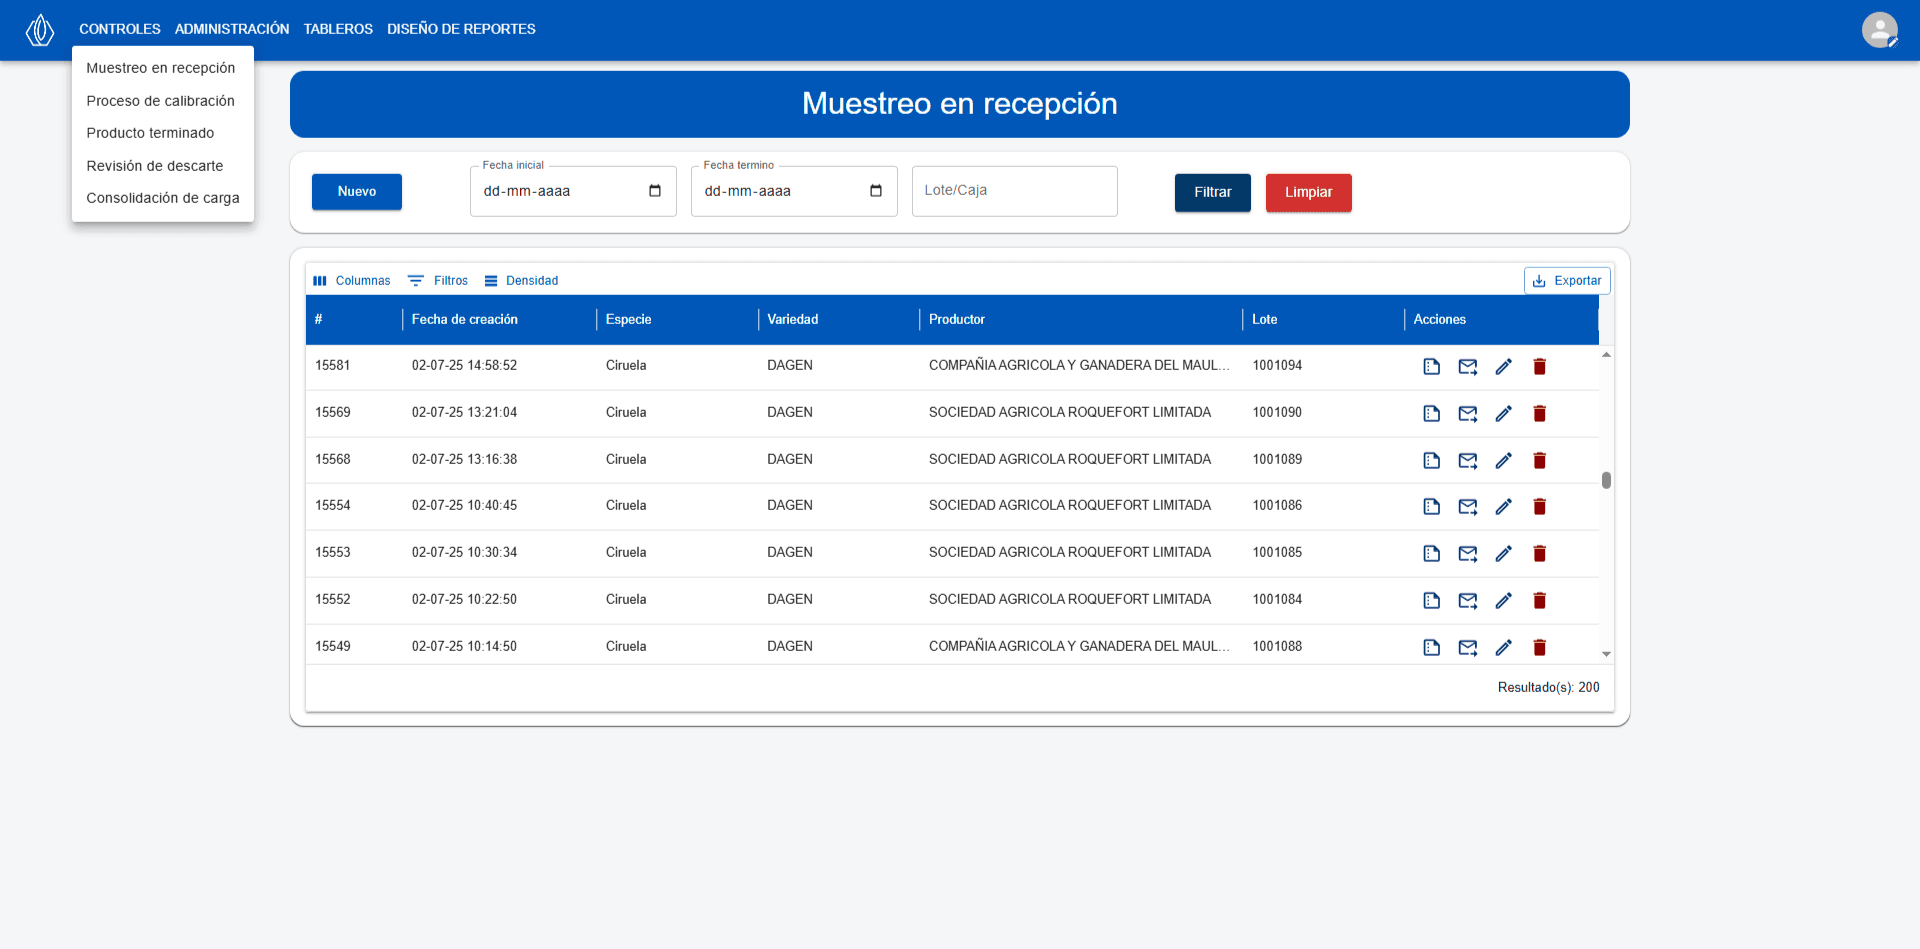Edit record 15552

(x=1503, y=600)
